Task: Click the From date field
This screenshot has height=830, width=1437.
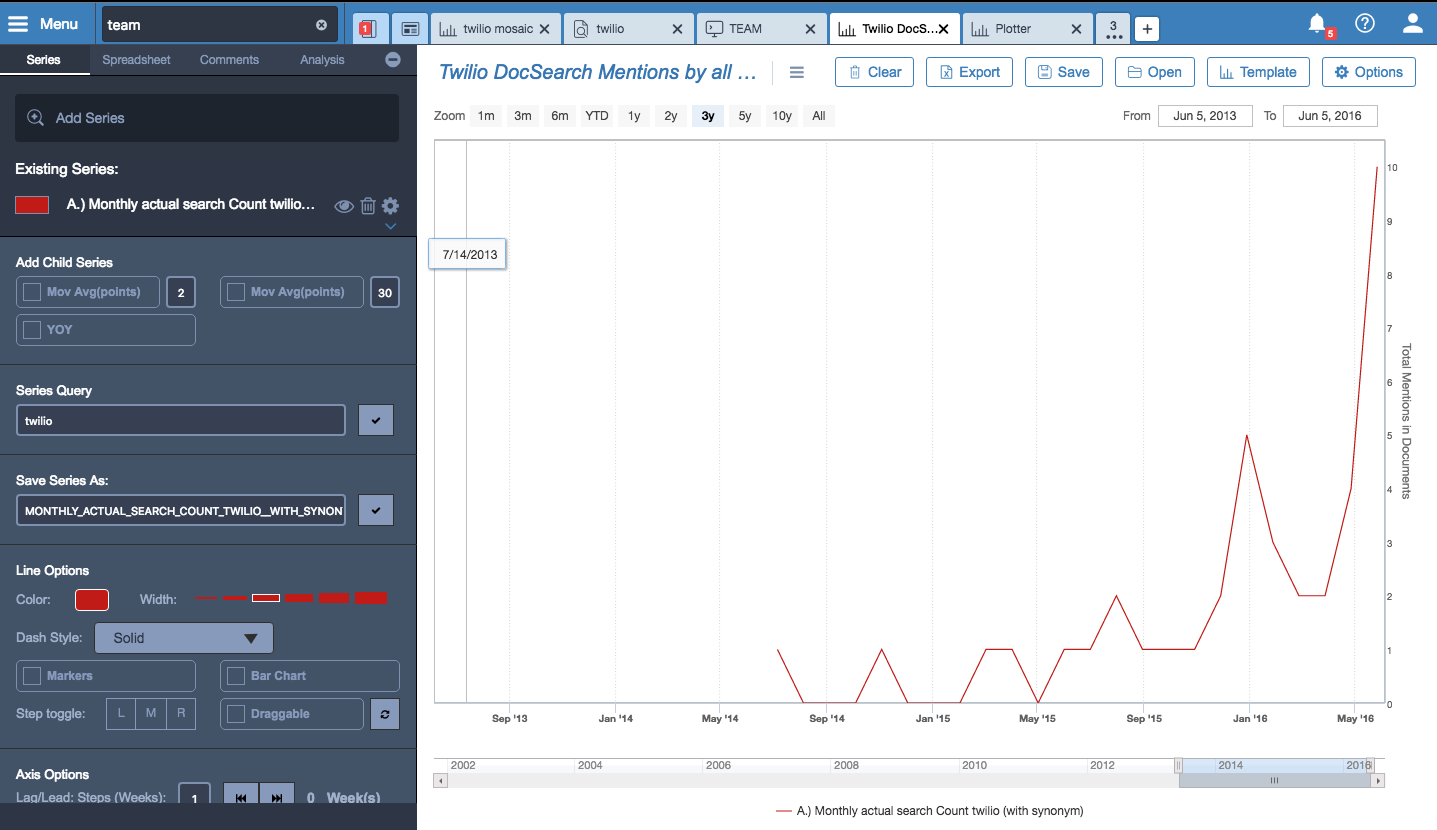Action: 1205,116
